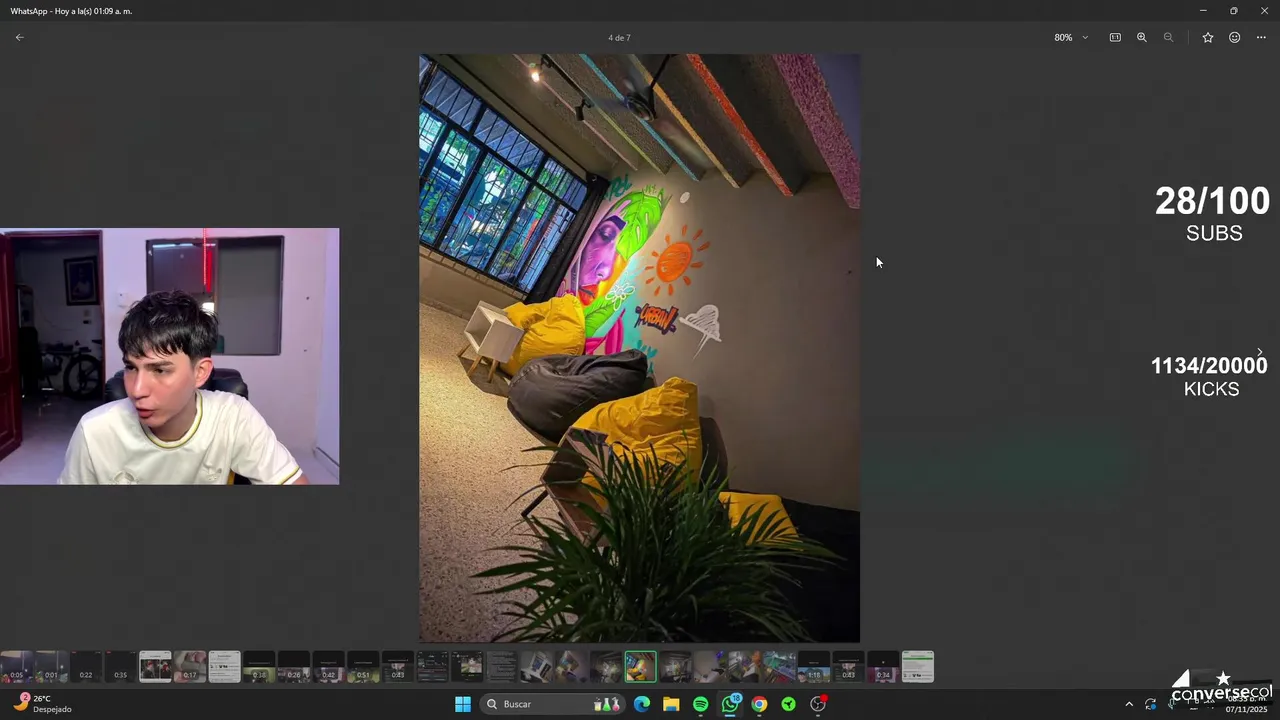Zoom in with the magnifier plus icon
Viewport: 1280px width, 720px height.
(1141, 37)
